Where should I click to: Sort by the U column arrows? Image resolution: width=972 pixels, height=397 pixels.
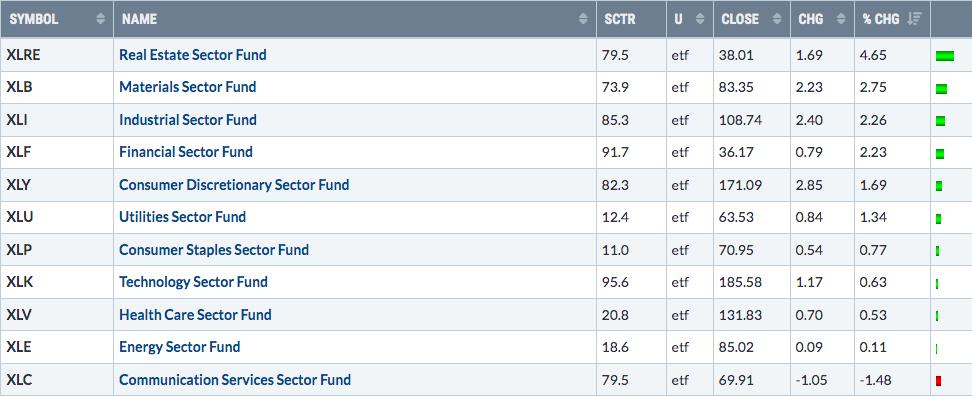click(x=700, y=19)
